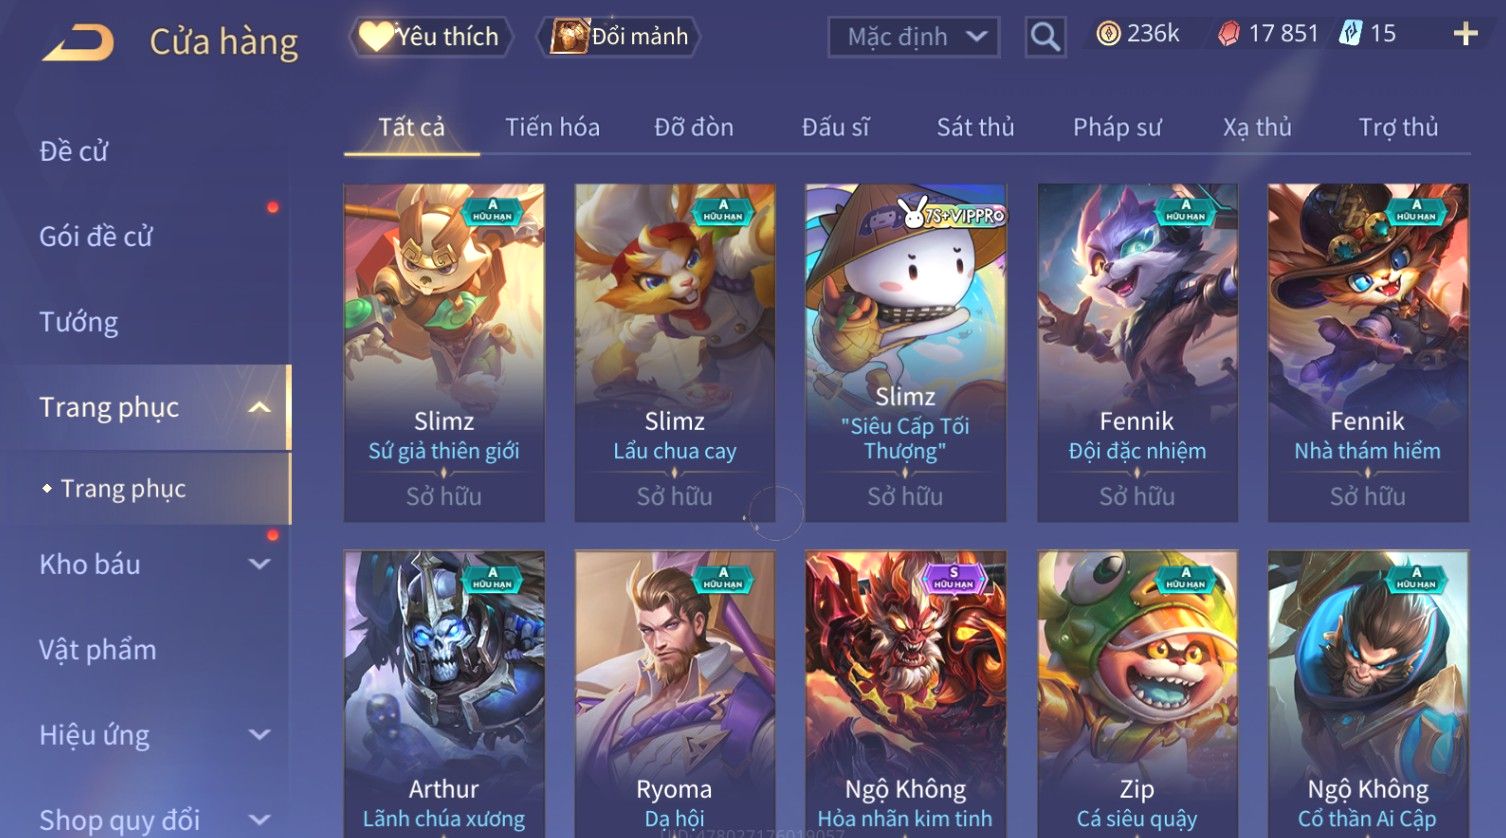Expand the Kho báu sidebar section

point(259,564)
